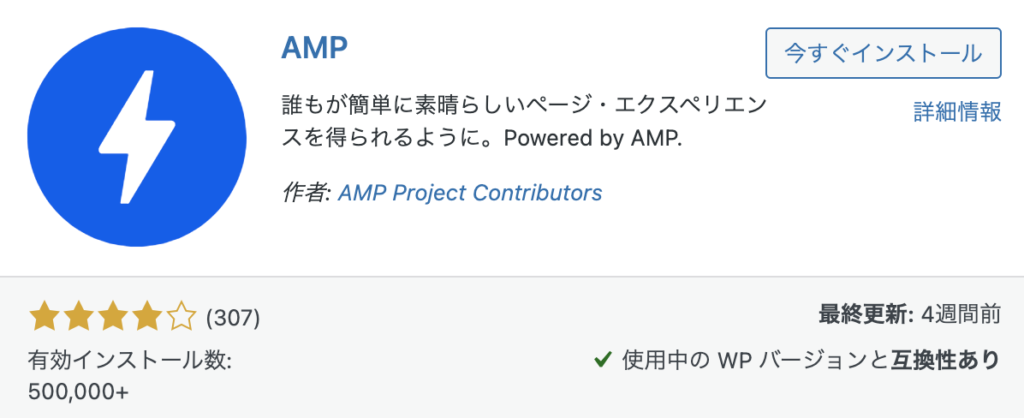The image size is (1024, 418).
Task: Click the 500,000+ active installs figure
Action: pyautogui.click(x=79, y=391)
